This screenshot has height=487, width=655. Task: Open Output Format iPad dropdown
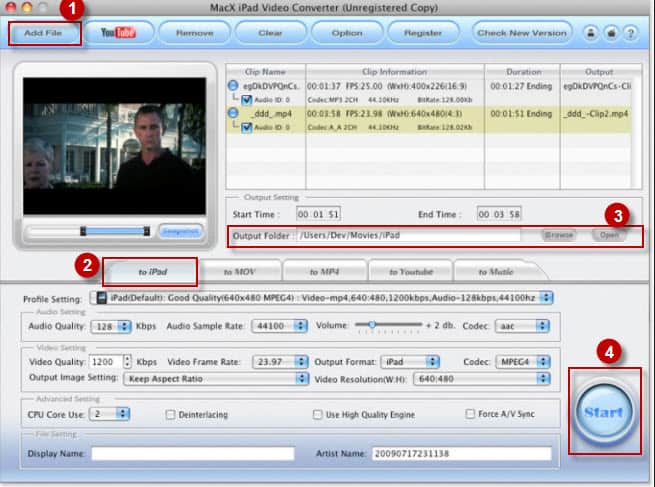pos(410,362)
